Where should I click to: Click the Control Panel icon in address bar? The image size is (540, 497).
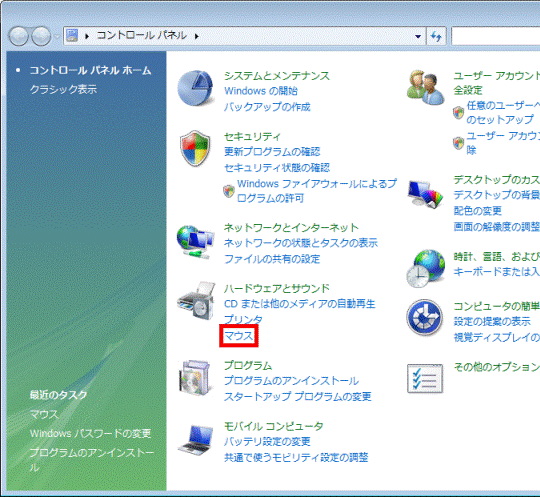point(72,35)
